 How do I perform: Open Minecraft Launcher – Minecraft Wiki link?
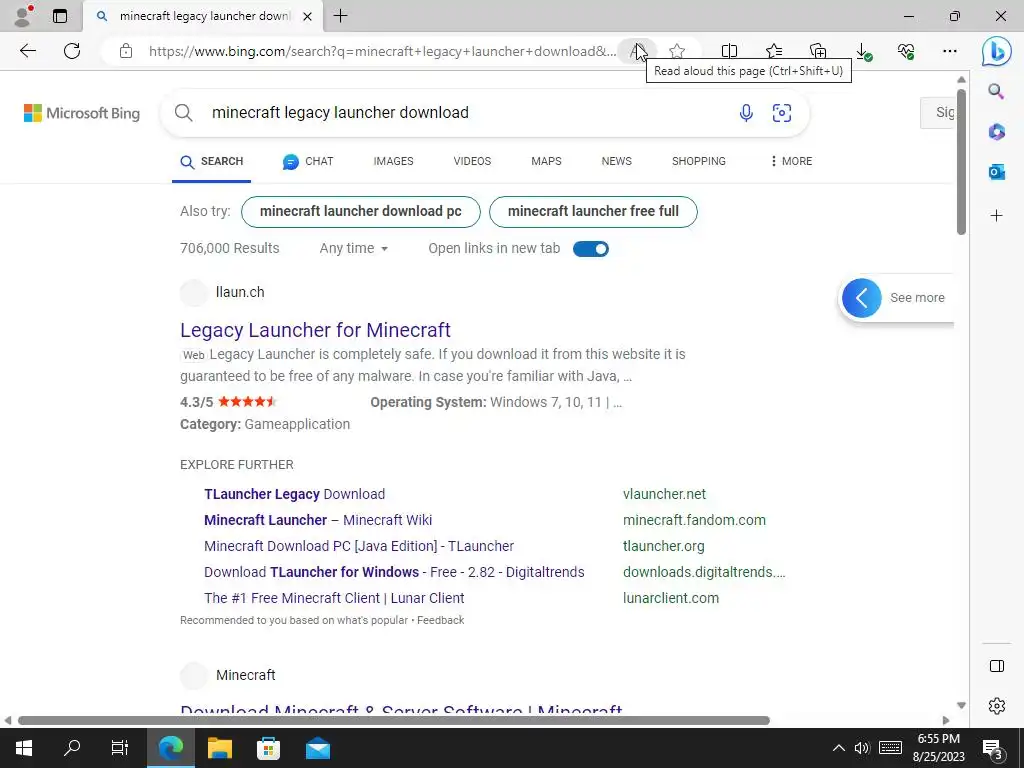318,520
